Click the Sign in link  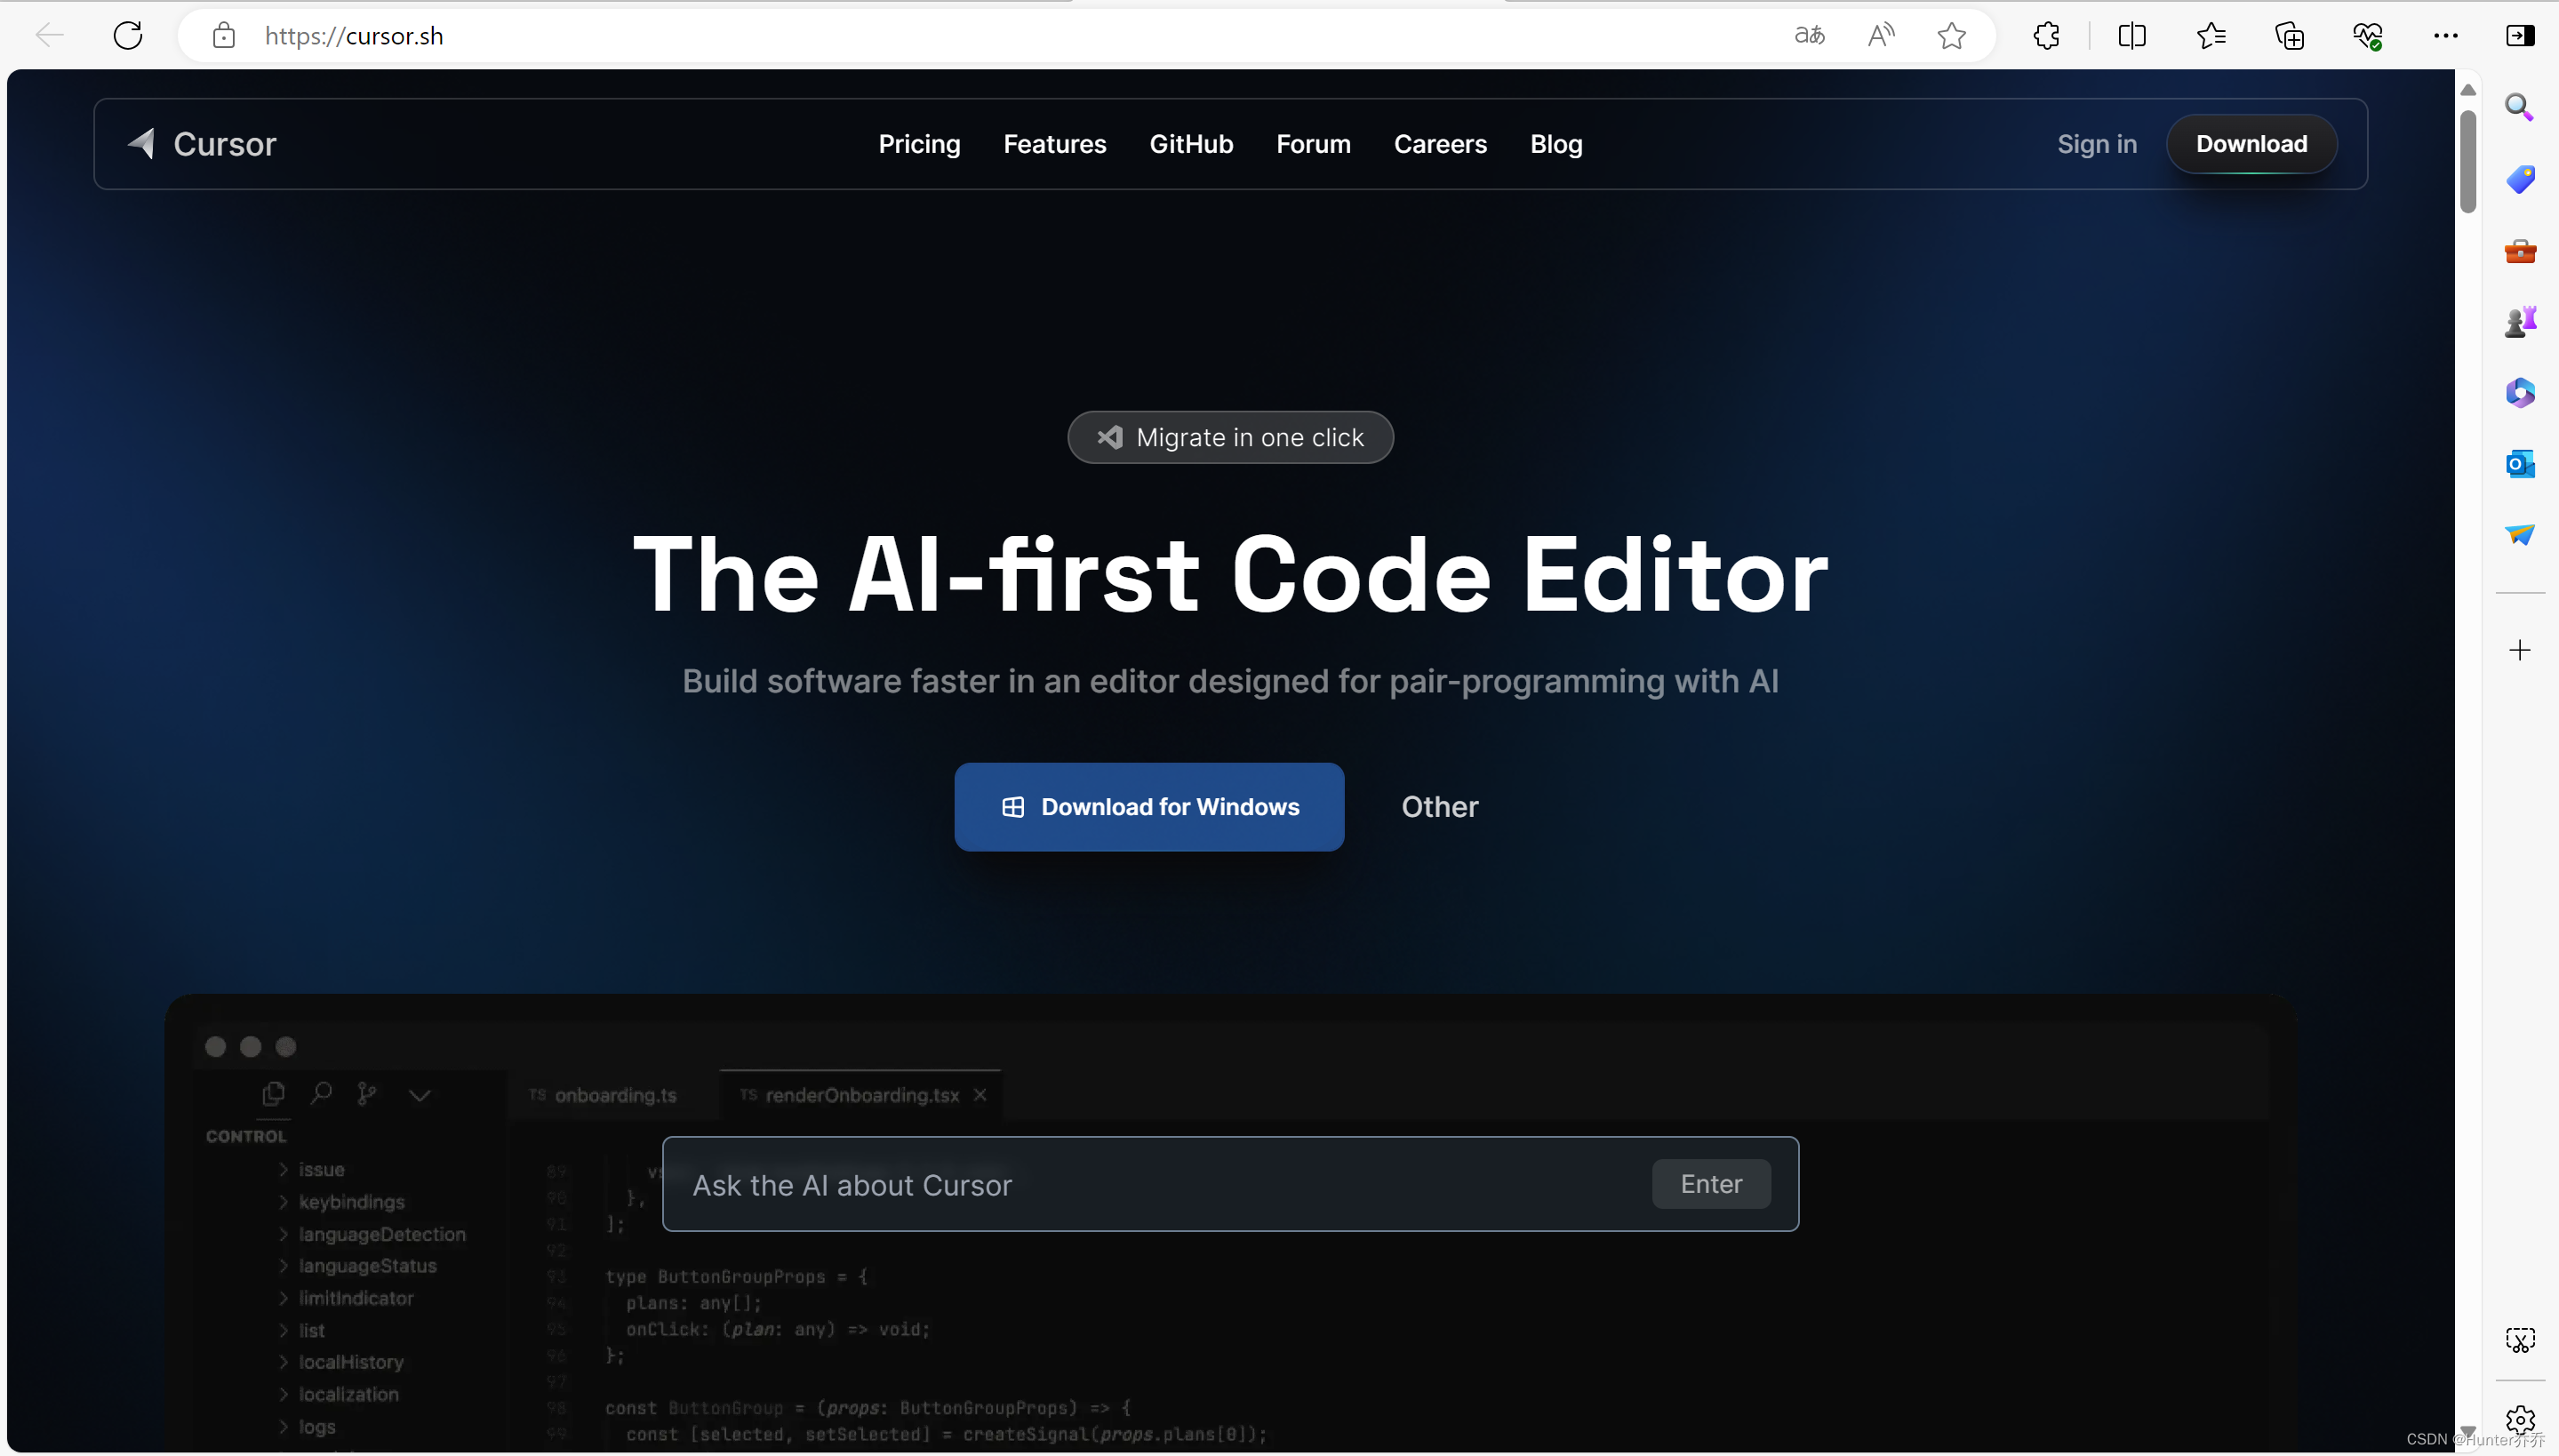pos(2096,144)
